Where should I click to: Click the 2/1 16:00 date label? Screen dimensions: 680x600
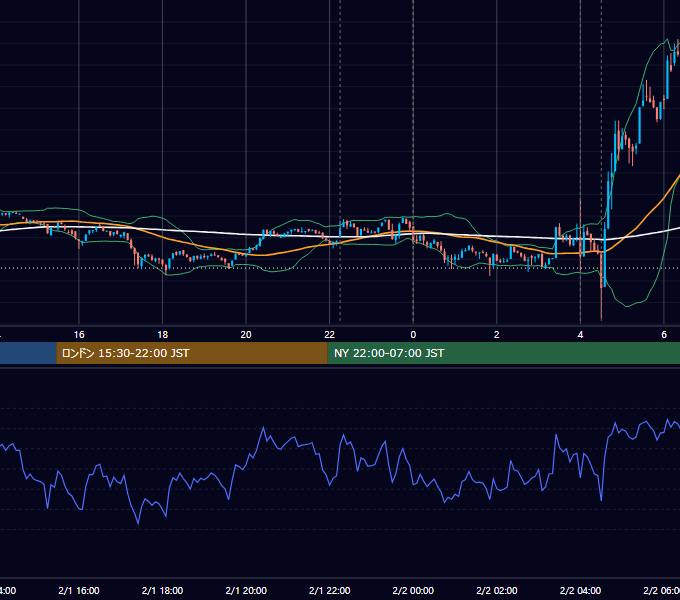pos(79,590)
